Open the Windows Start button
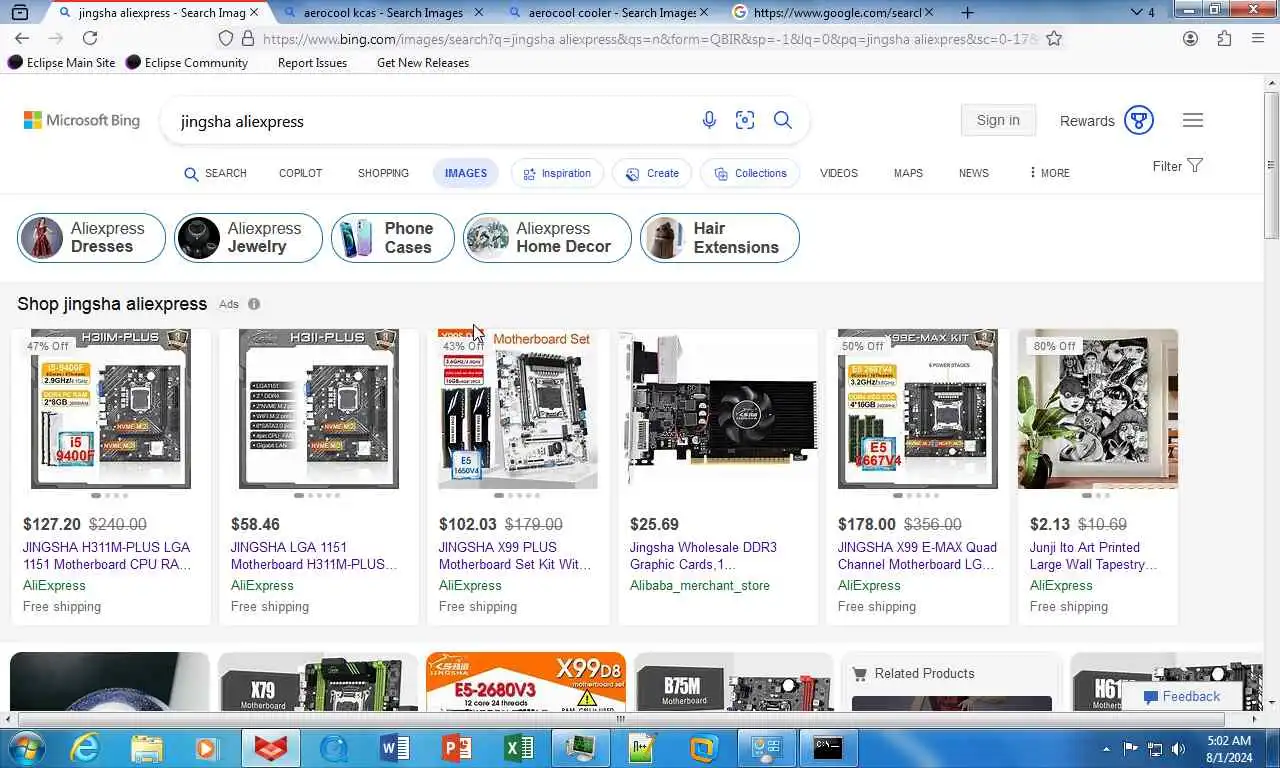 (x=24, y=748)
